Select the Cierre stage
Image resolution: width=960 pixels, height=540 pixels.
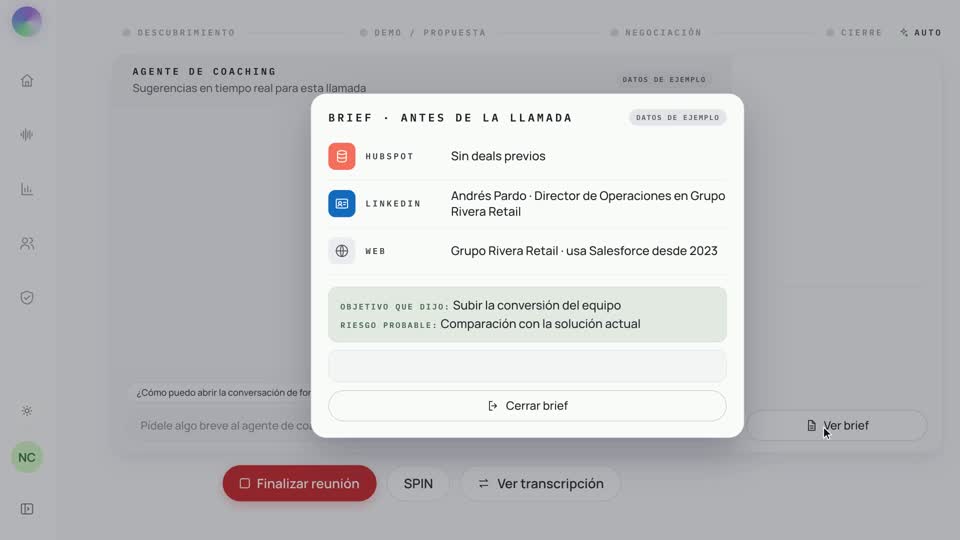(x=854, y=32)
